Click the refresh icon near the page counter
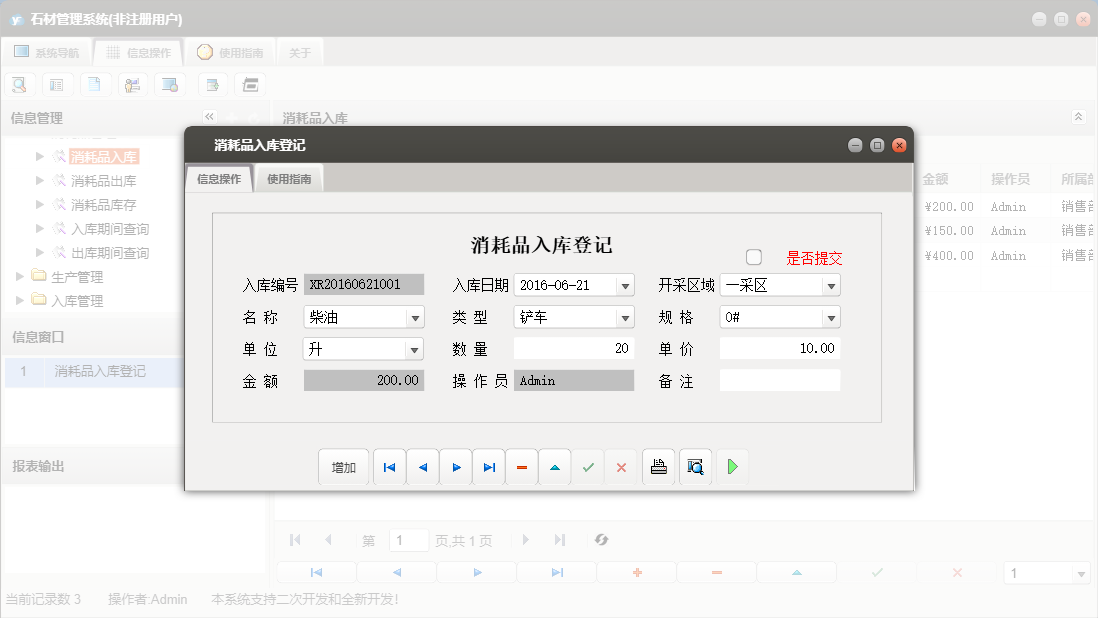This screenshot has height=618, width=1098. [600, 540]
